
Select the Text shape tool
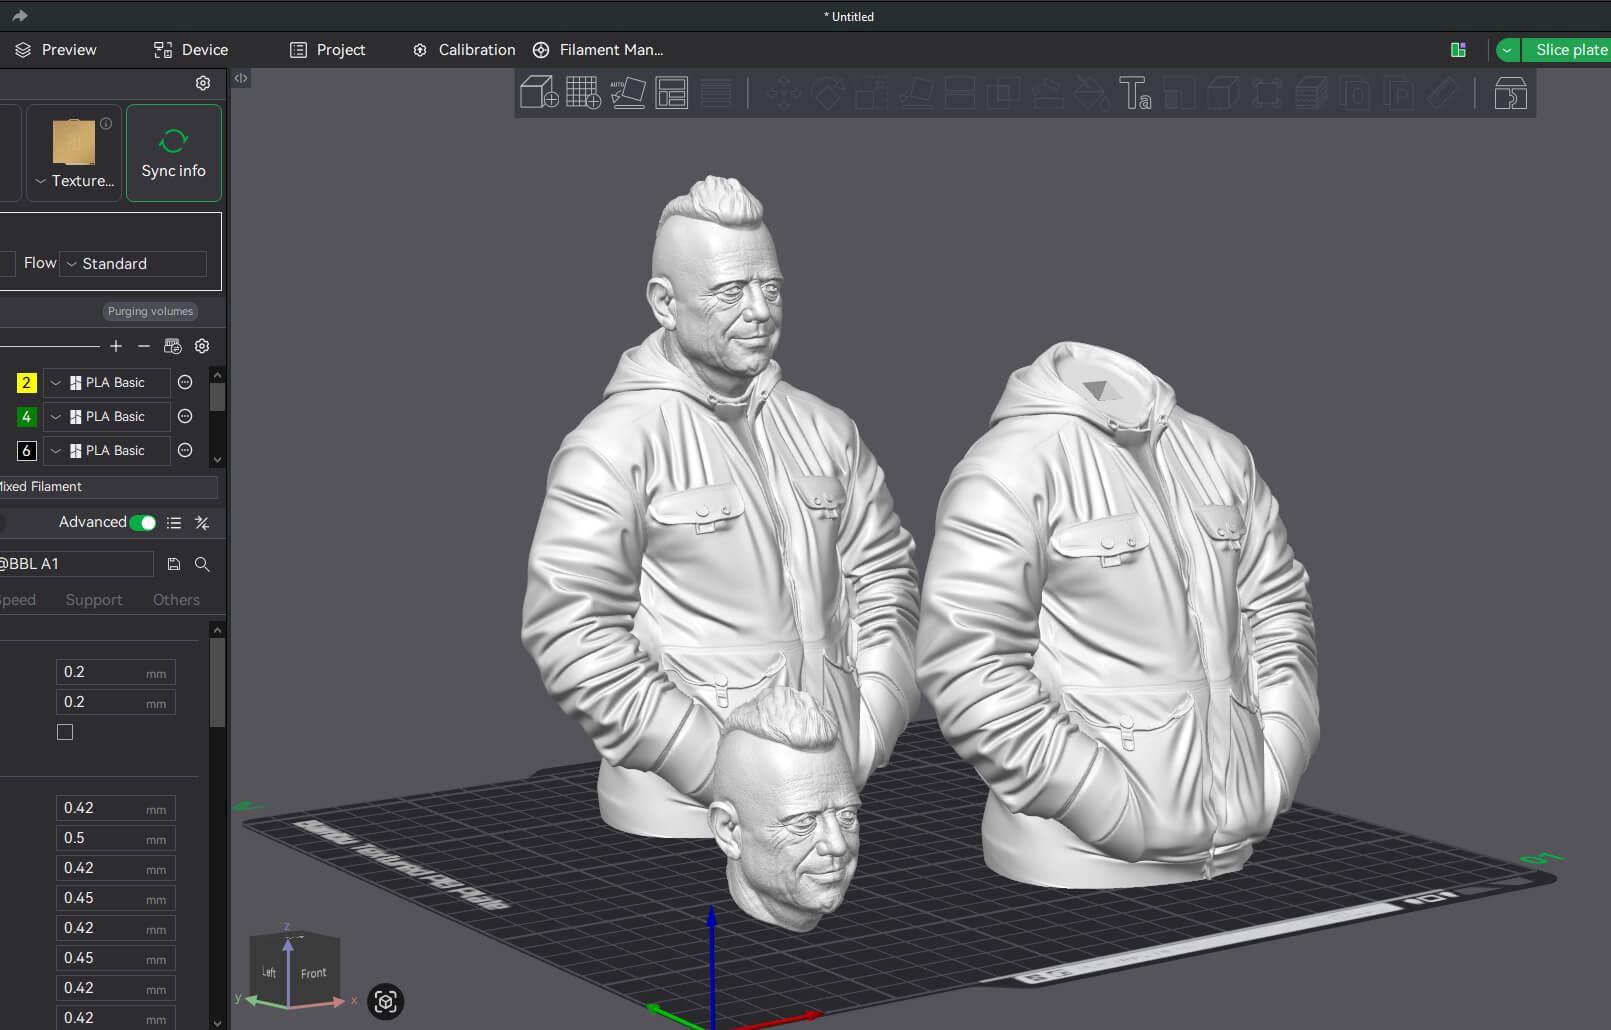pos(1135,93)
